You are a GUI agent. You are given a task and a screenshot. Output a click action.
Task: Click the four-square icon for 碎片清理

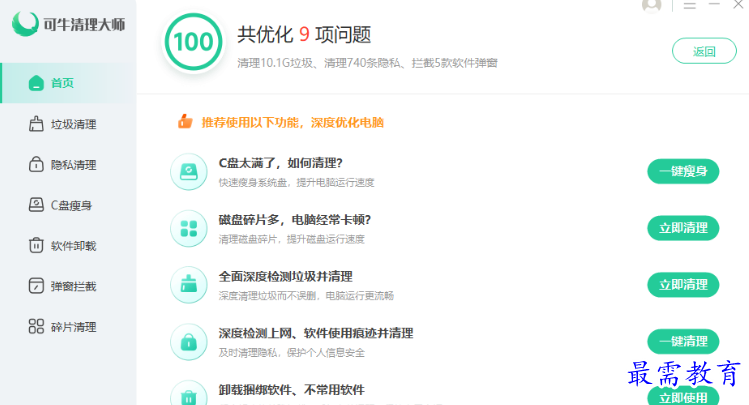(36, 327)
